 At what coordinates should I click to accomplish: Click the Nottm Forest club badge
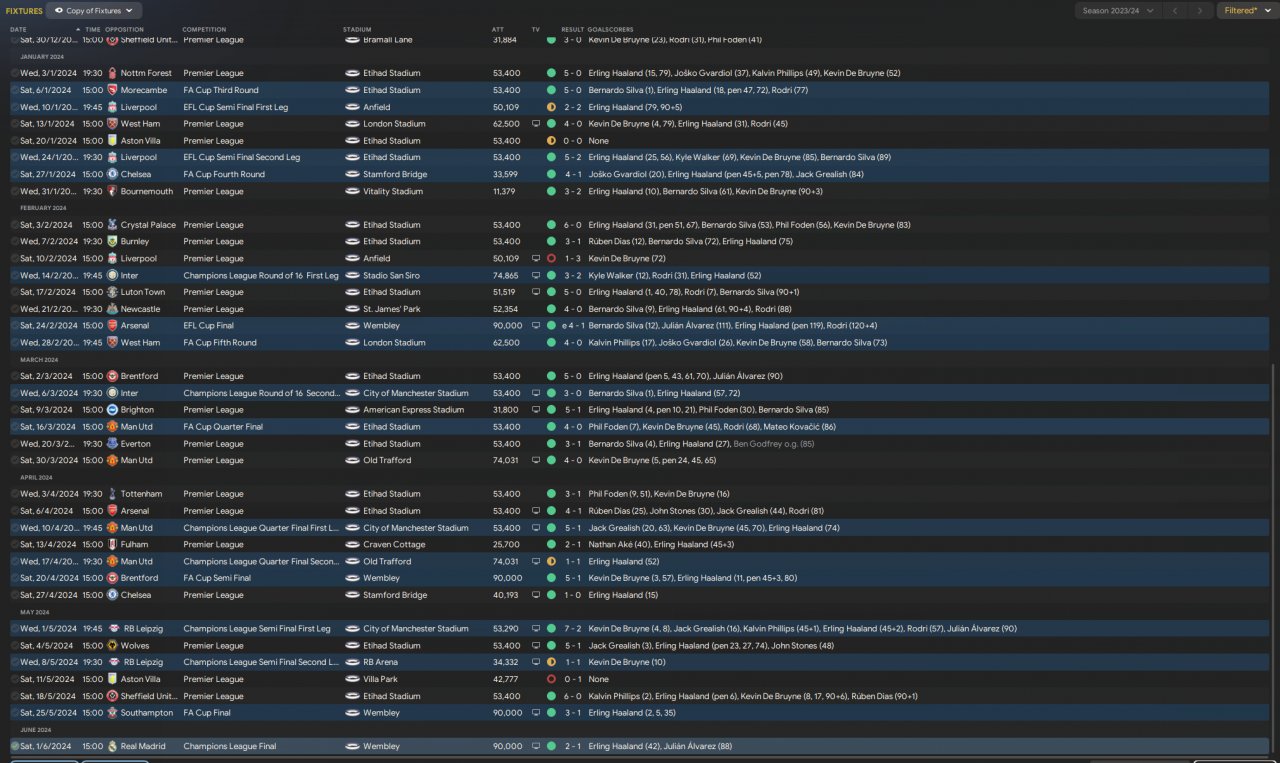[x=112, y=73]
